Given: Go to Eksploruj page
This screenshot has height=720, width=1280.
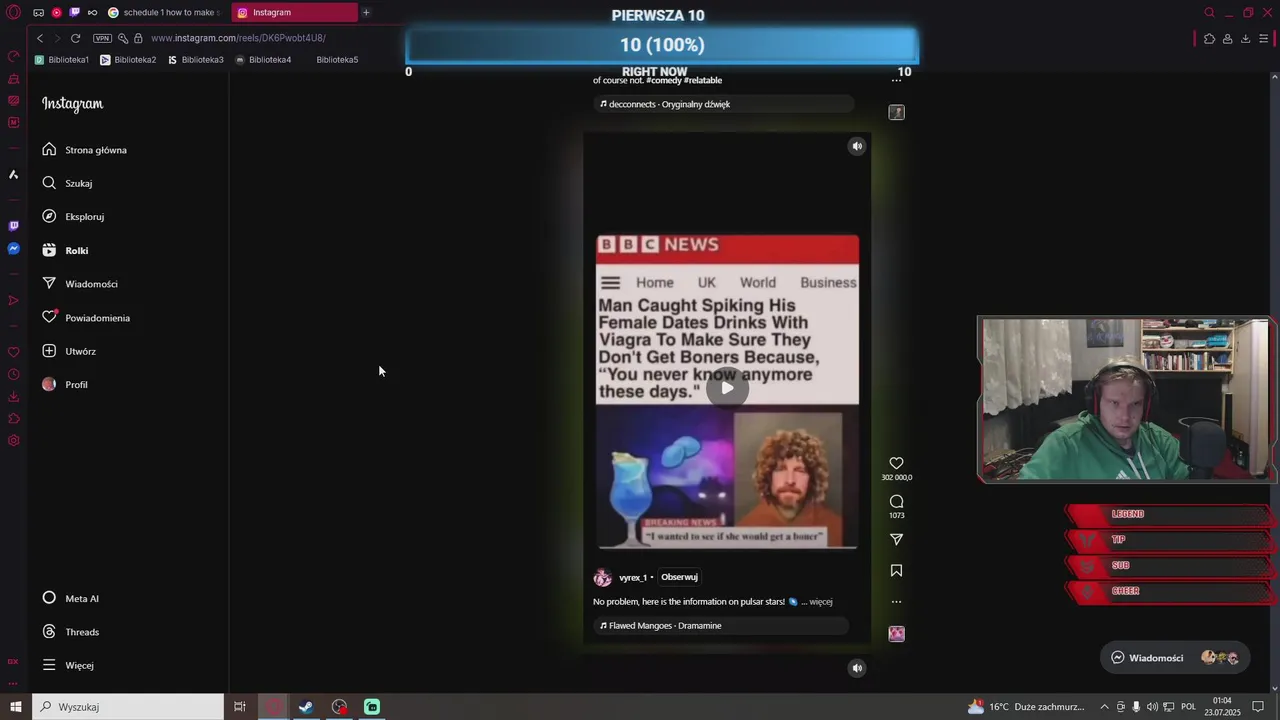Looking at the screenshot, I should (x=74, y=216).
